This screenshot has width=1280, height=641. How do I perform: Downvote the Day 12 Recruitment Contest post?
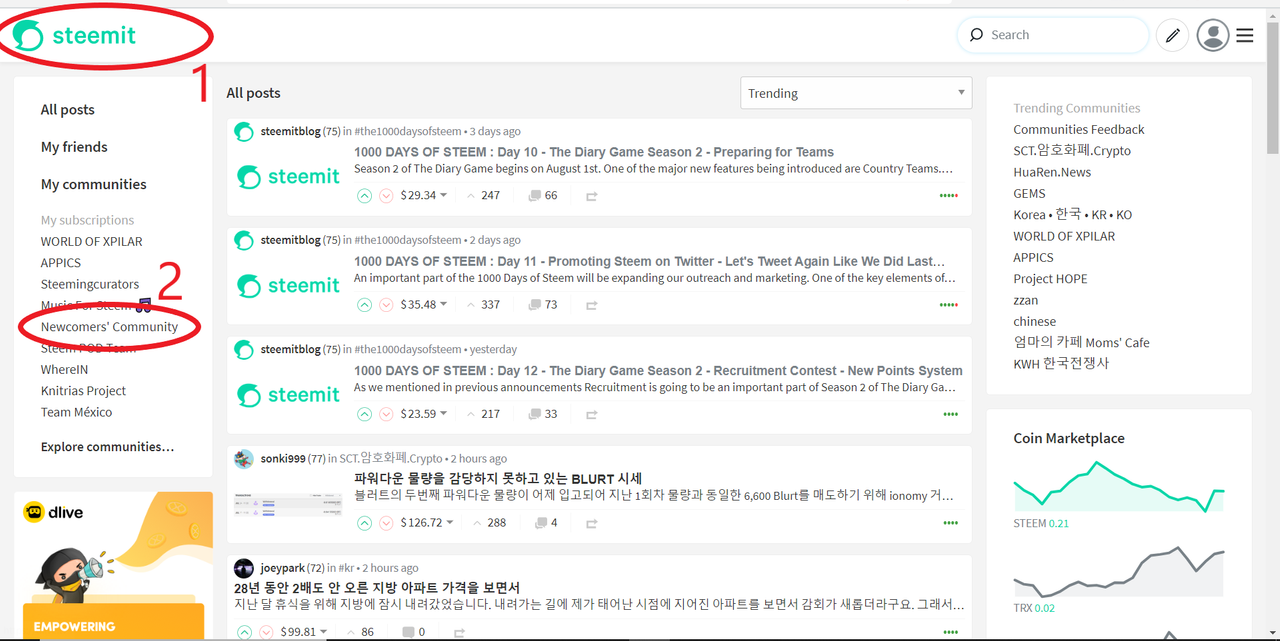tap(386, 414)
